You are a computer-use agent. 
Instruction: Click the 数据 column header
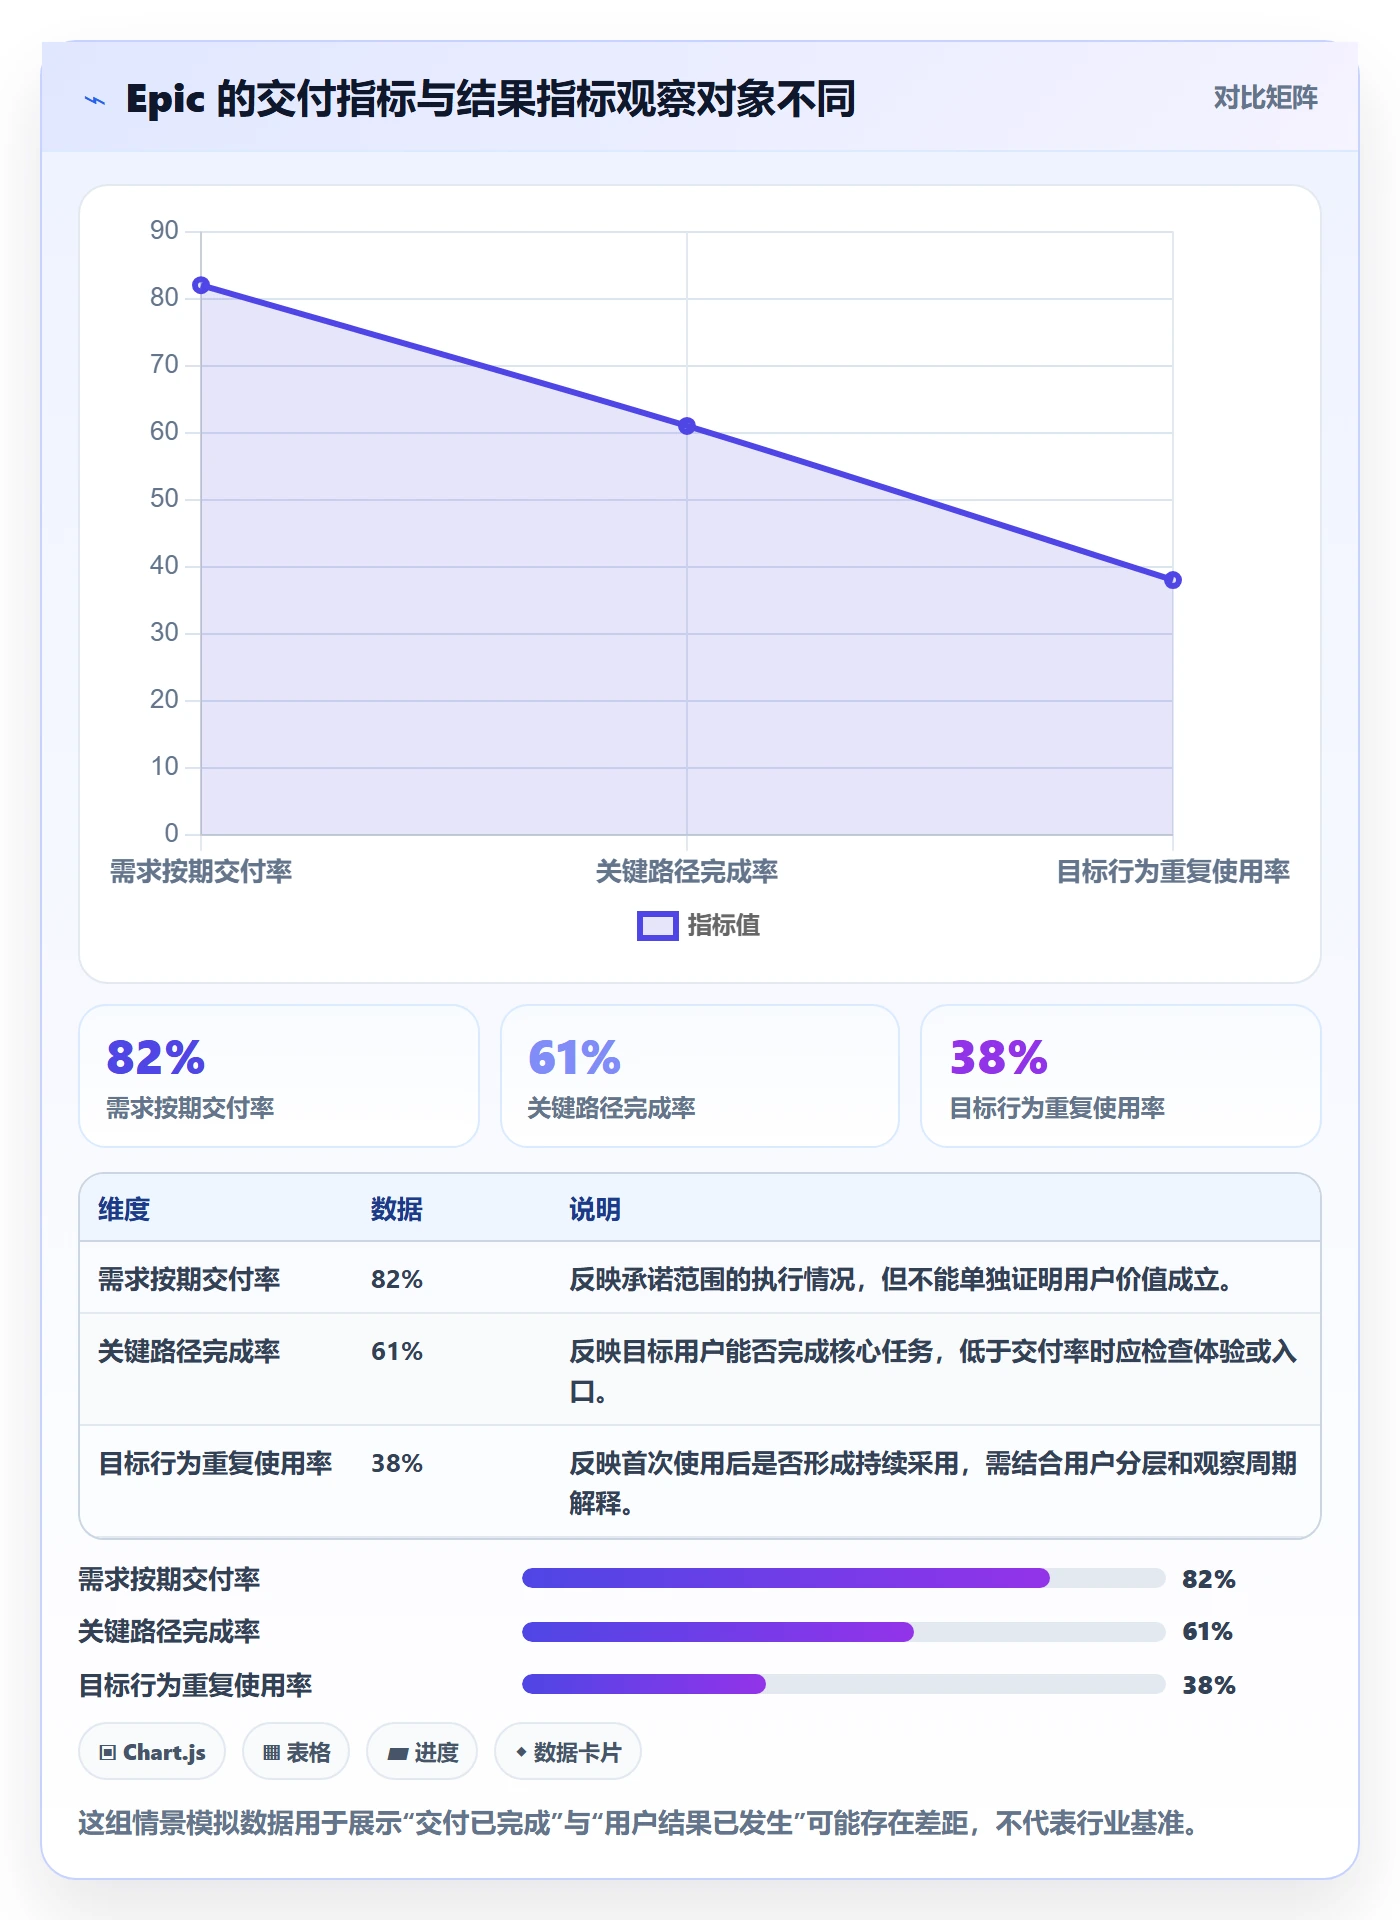click(397, 1209)
